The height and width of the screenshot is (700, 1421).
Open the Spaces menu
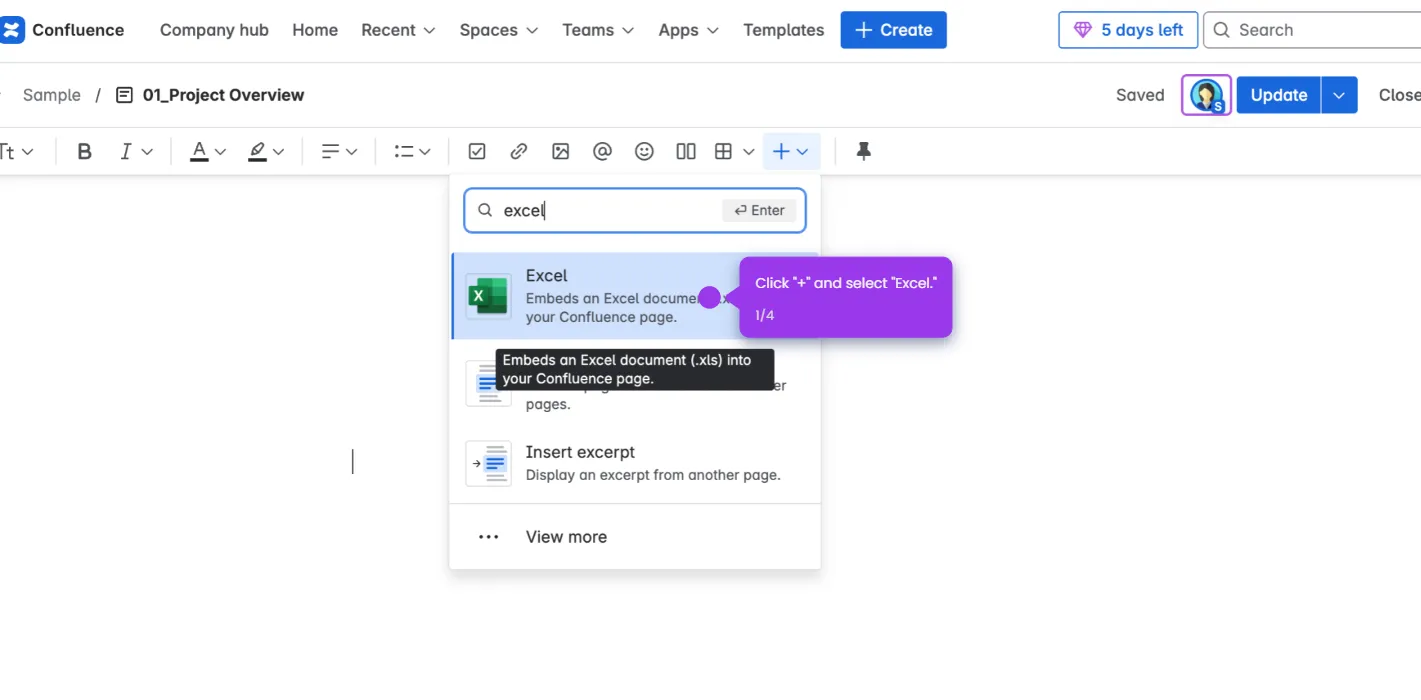pos(499,30)
